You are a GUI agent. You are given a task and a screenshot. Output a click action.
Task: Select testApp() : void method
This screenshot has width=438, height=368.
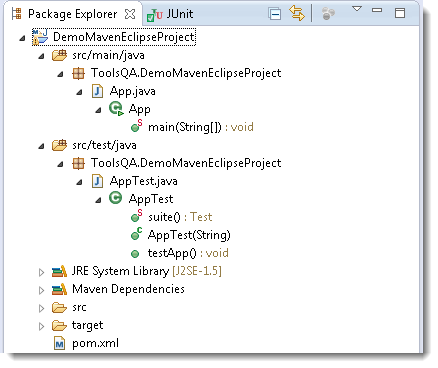click(188, 253)
